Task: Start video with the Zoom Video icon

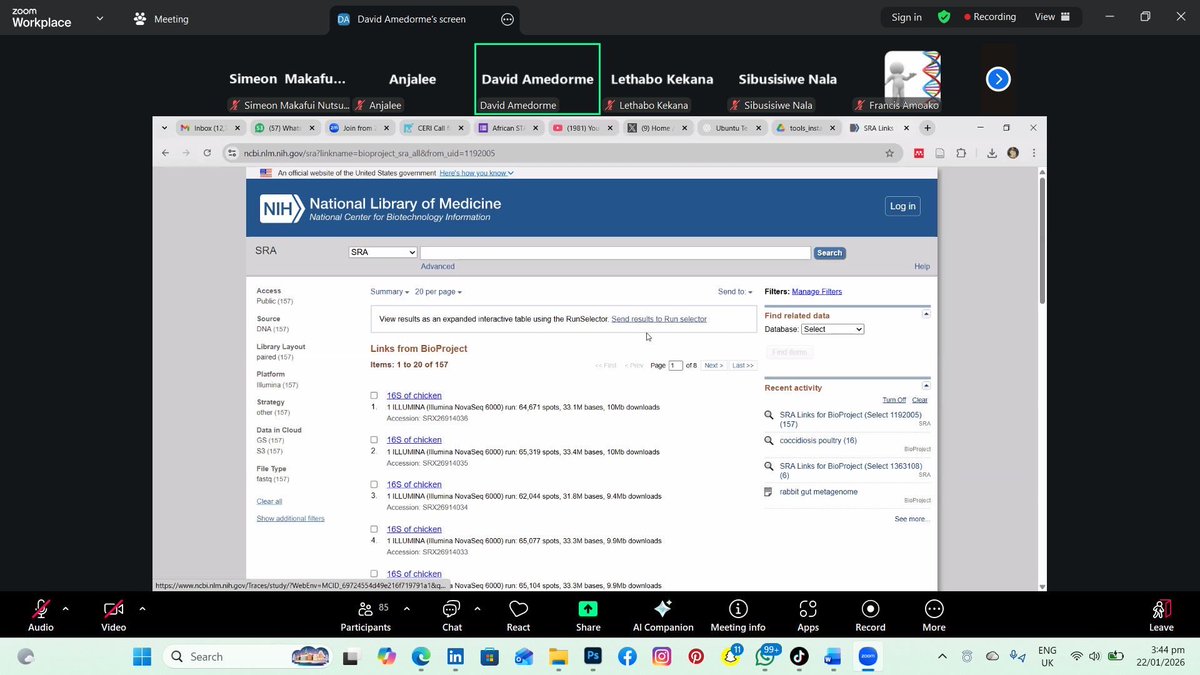Action: tap(114, 609)
